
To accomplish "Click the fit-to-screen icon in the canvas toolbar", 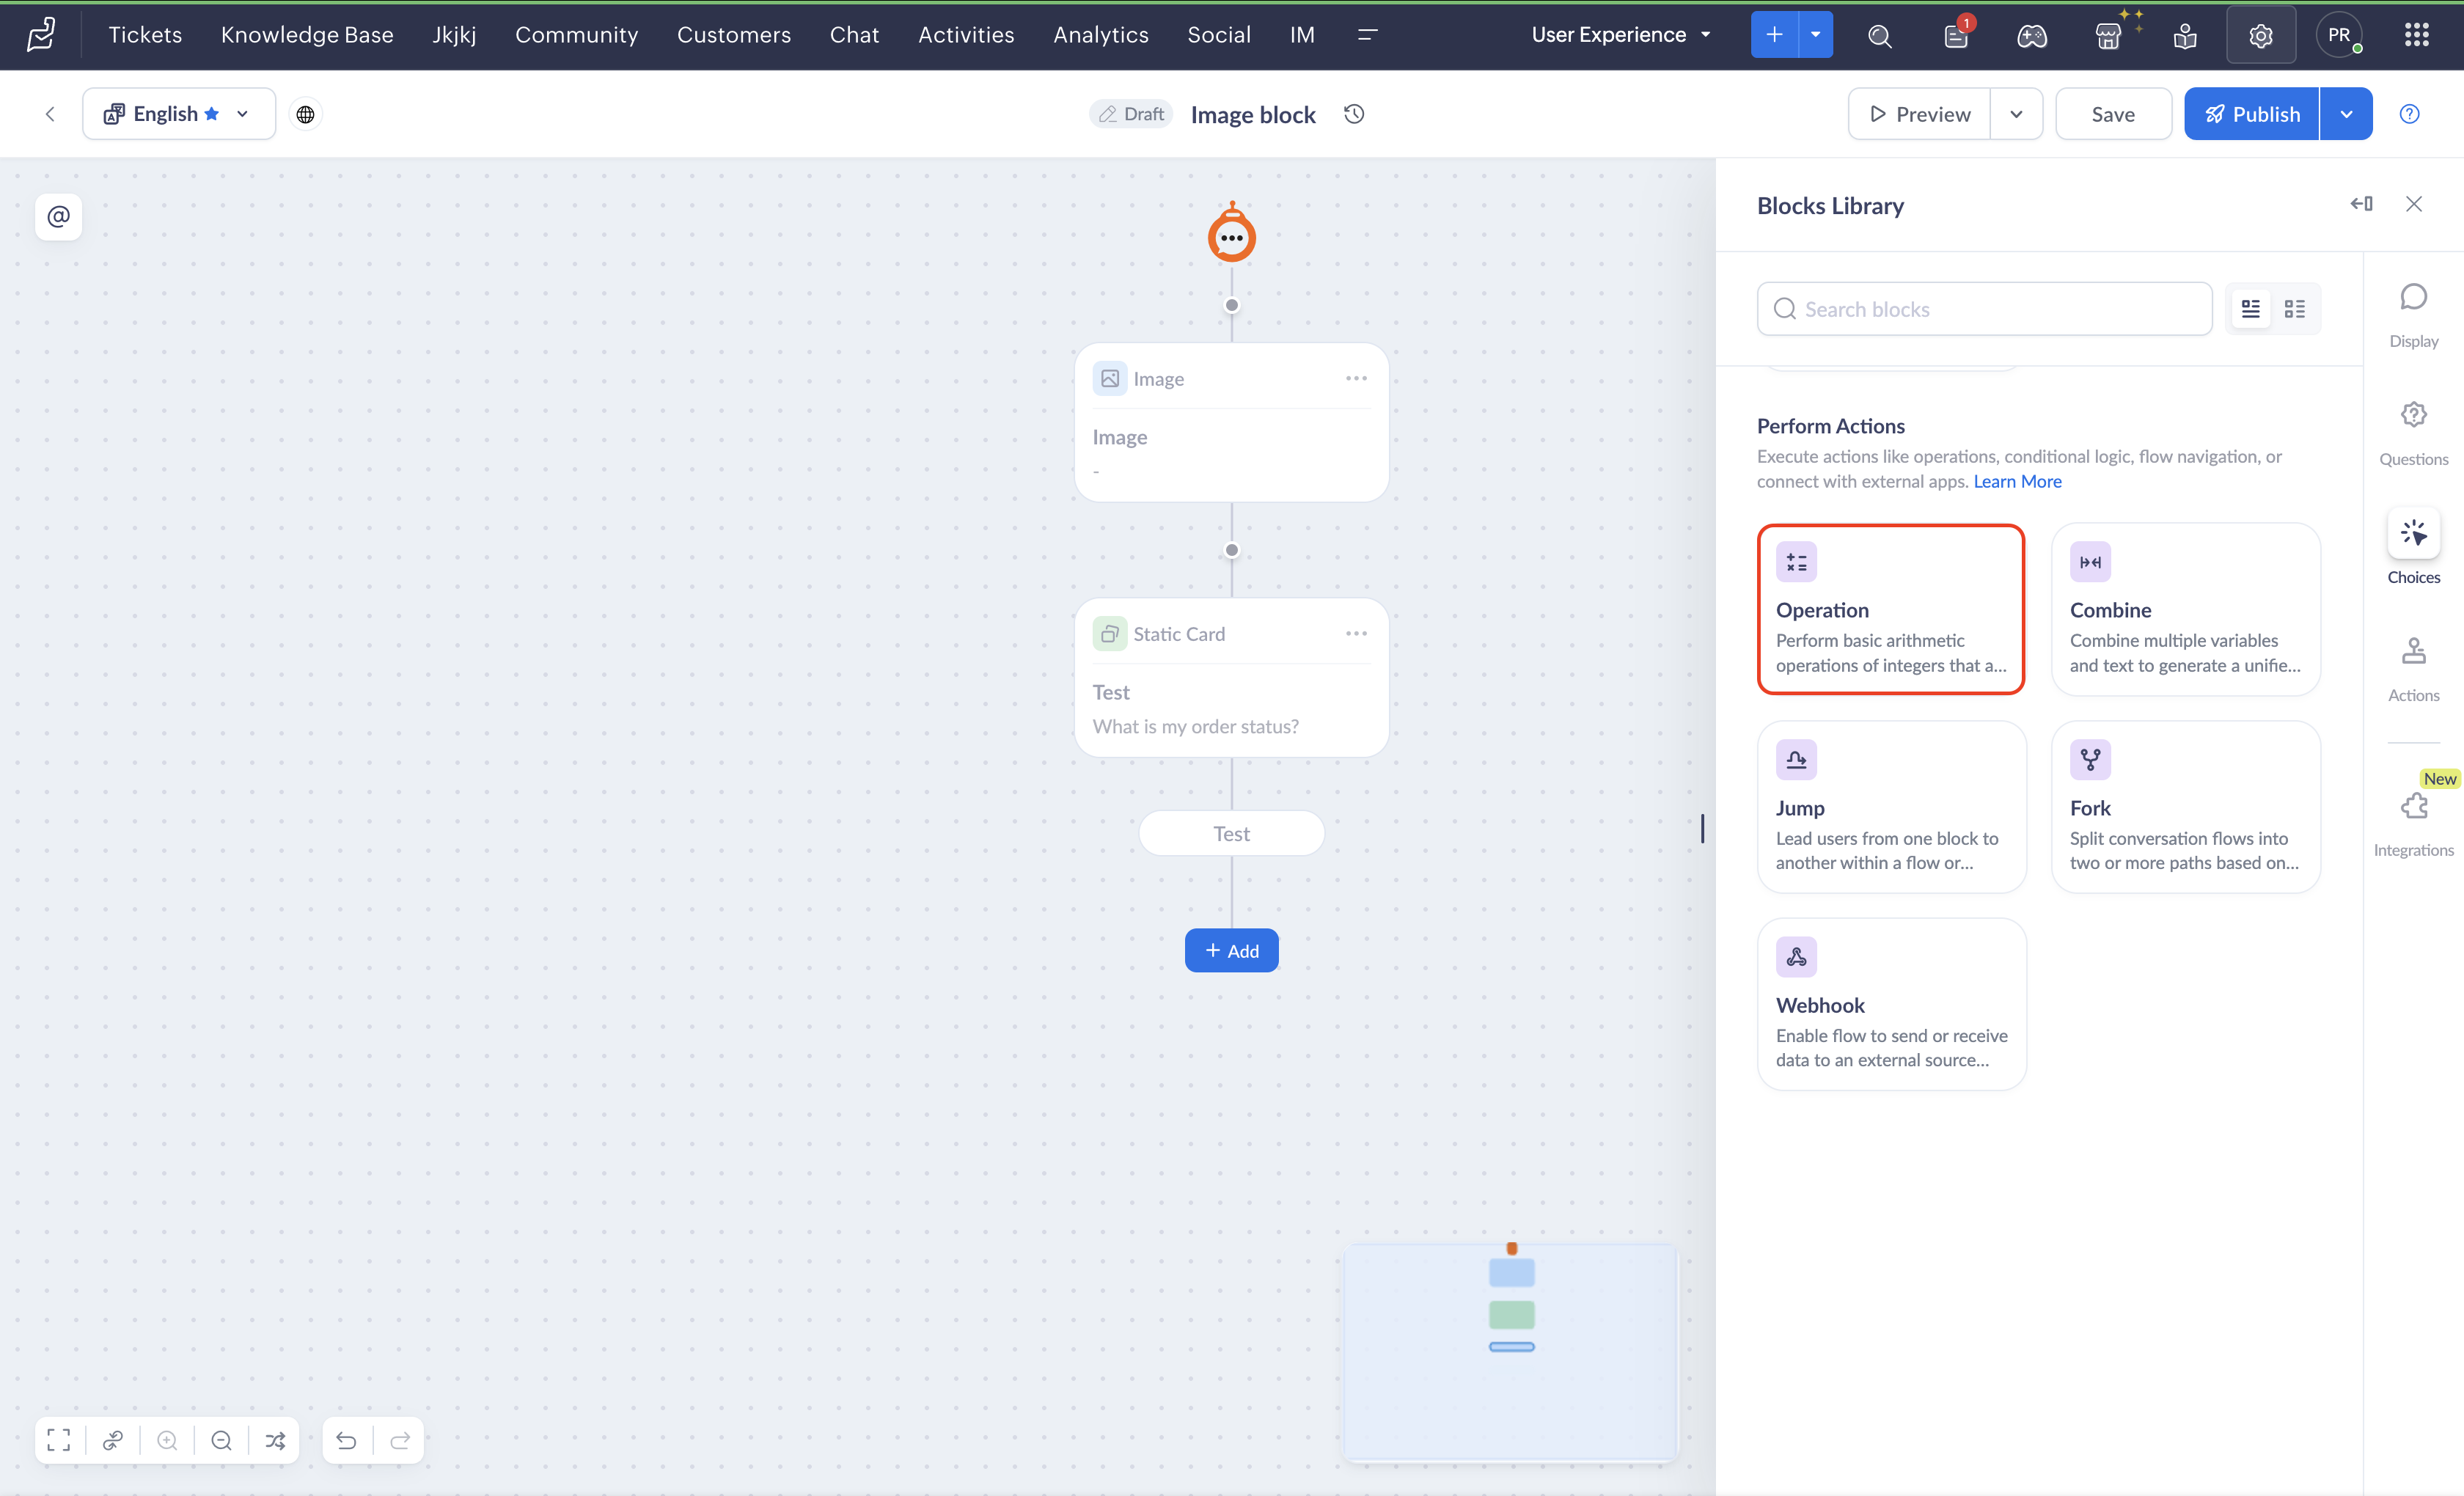I will click(x=58, y=1440).
